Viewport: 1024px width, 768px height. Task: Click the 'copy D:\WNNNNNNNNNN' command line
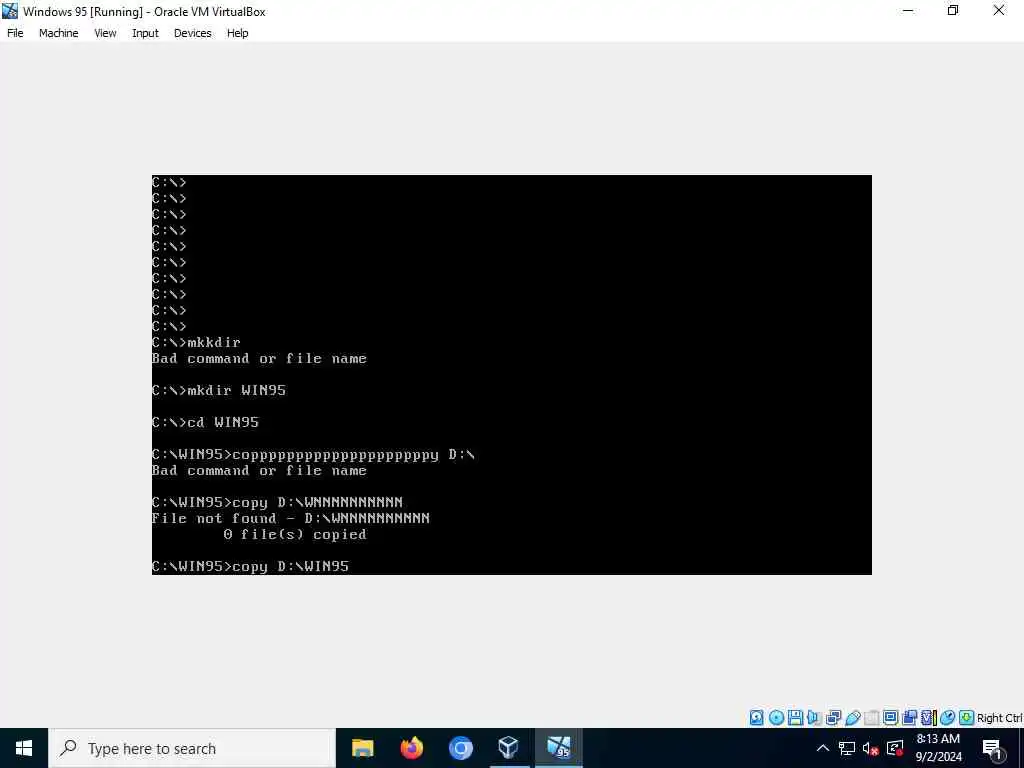click(277, 502)
